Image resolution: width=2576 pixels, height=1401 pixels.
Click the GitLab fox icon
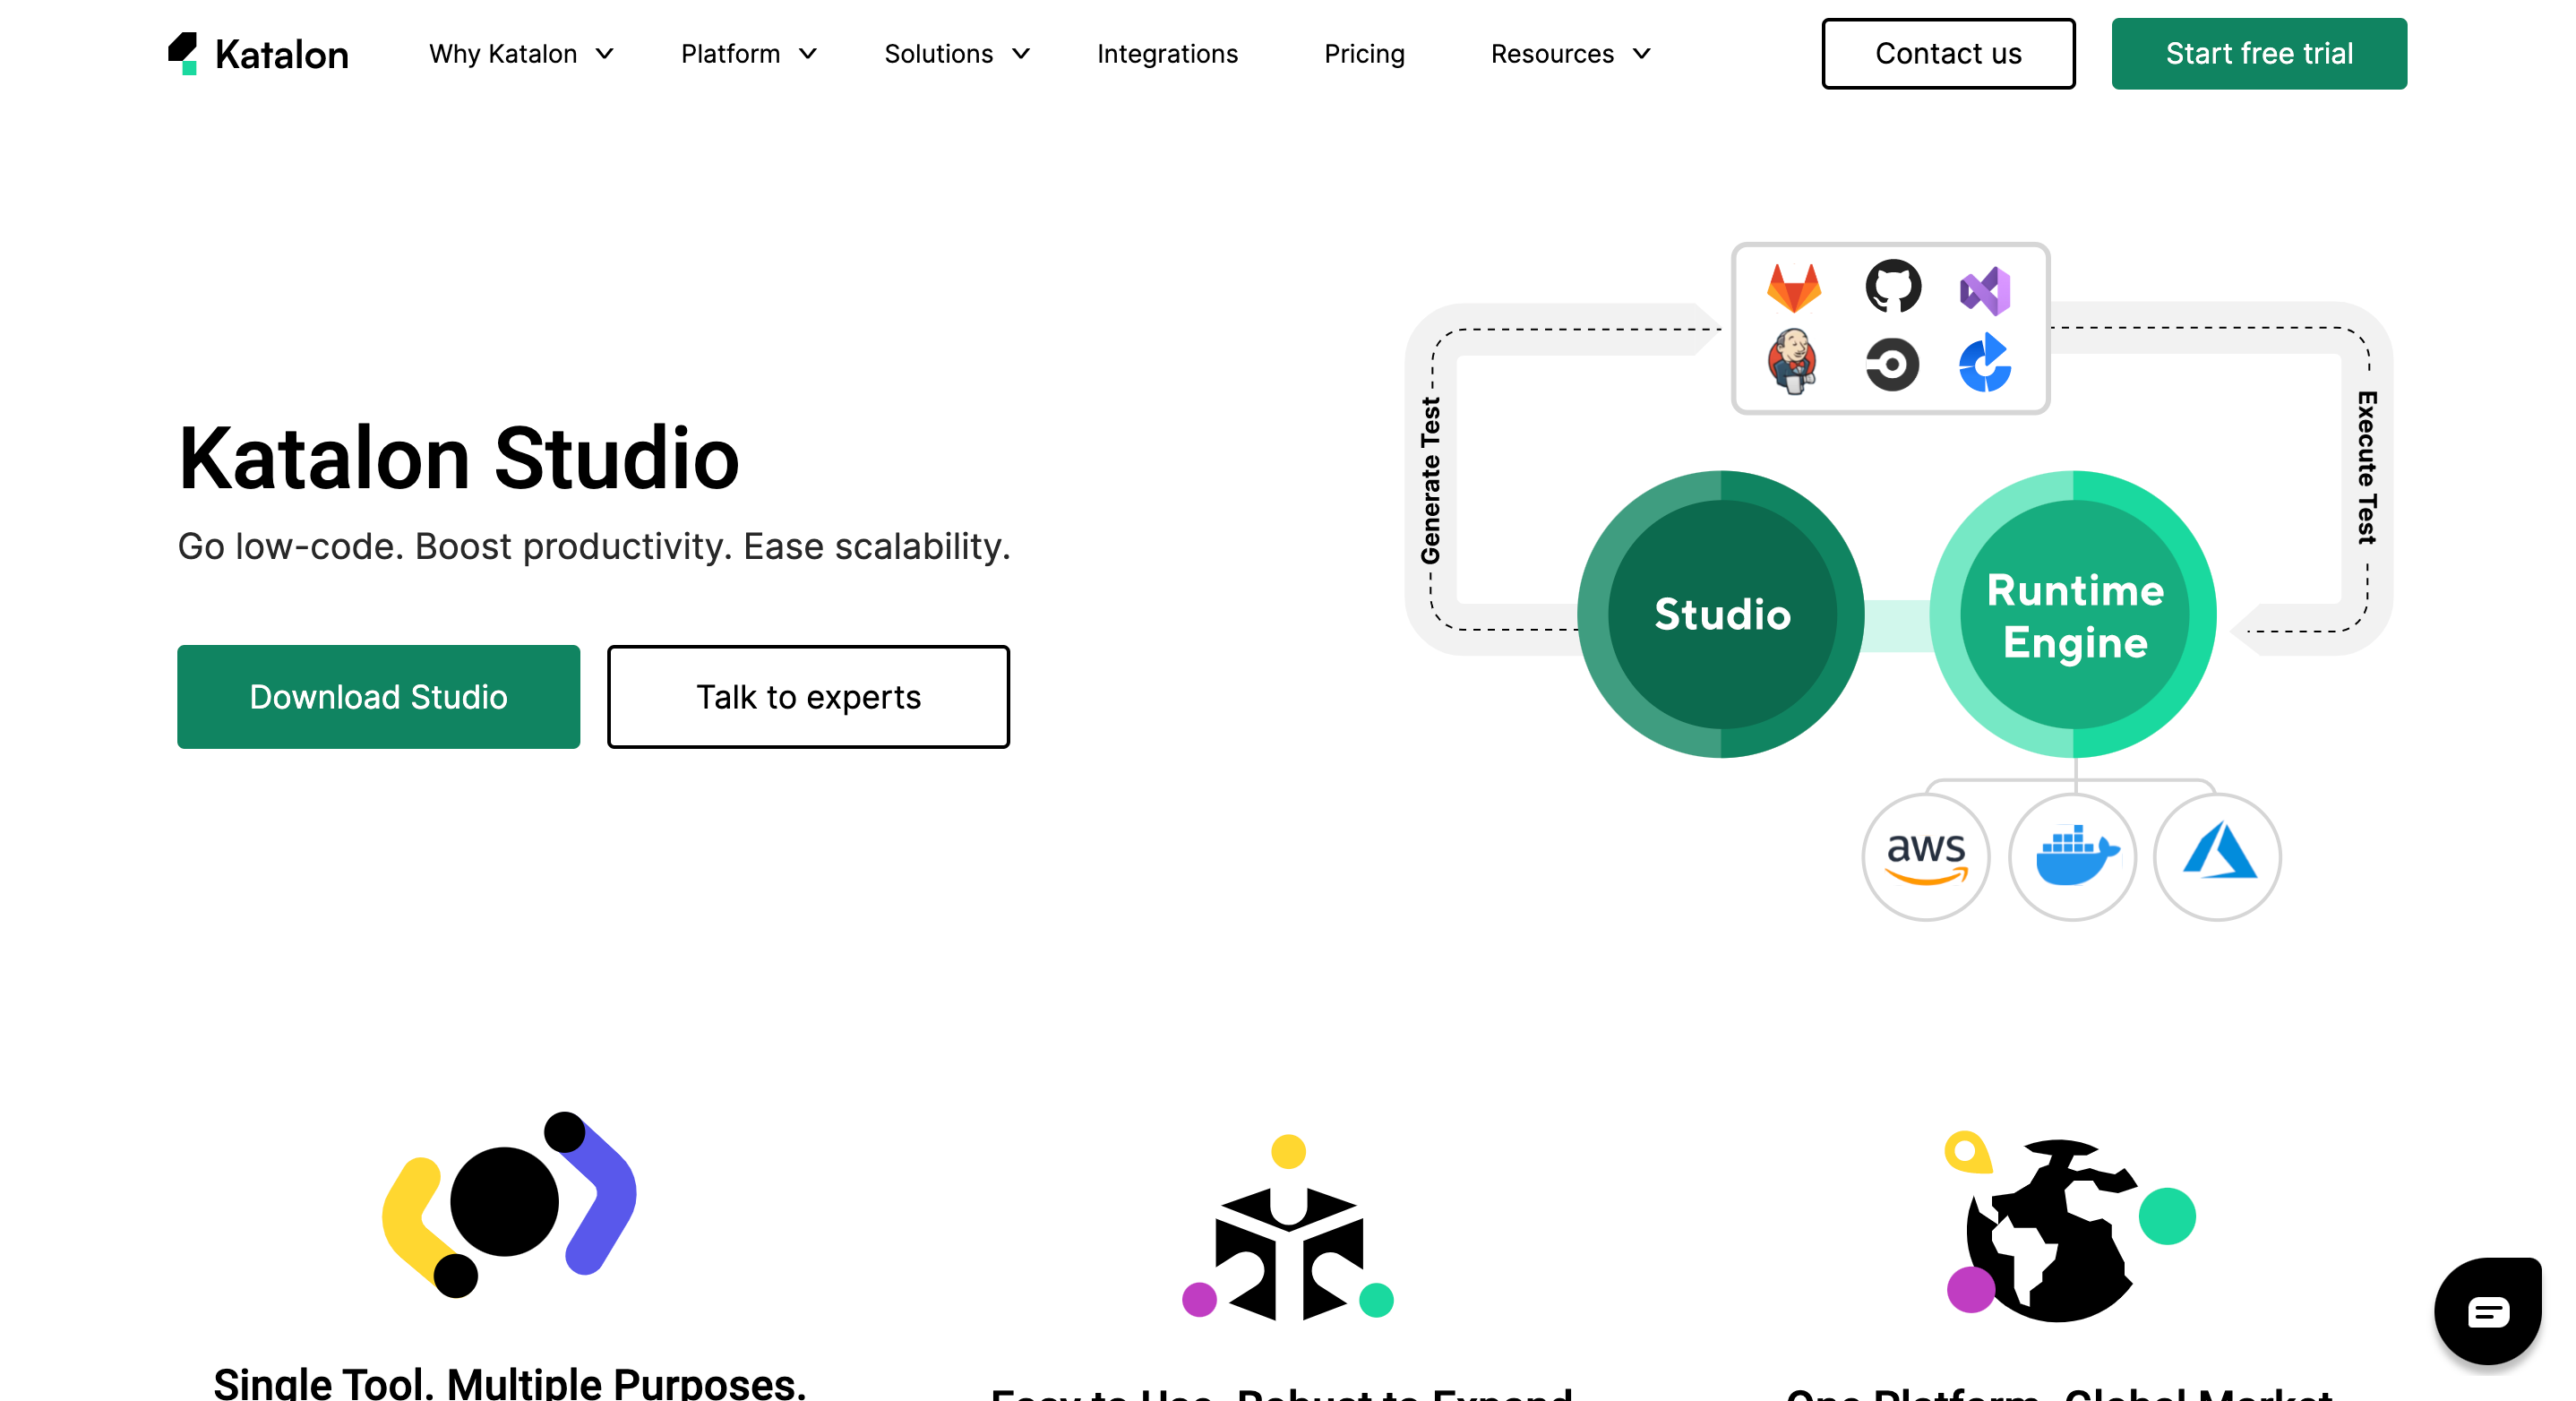(1794, 288)
